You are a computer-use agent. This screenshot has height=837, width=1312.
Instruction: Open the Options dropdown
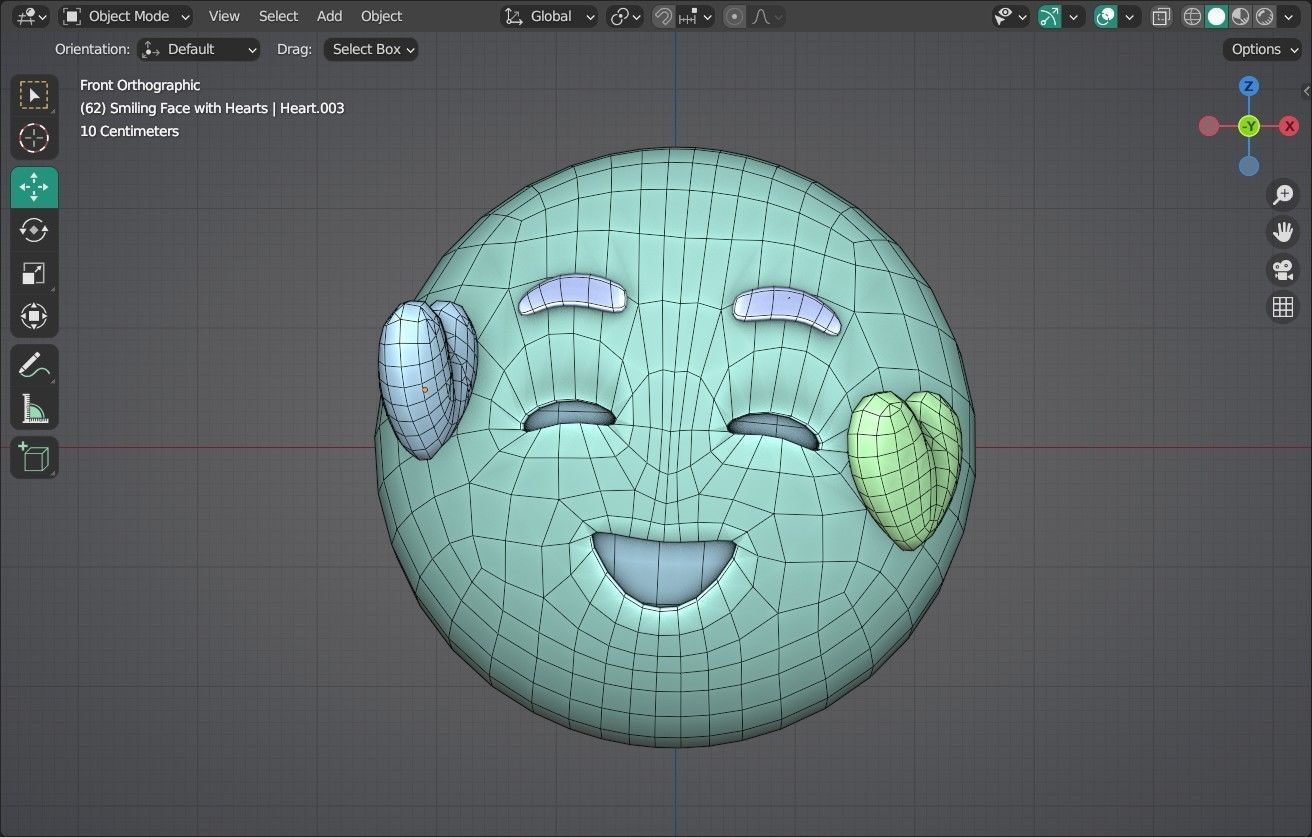pos(1265,49)
